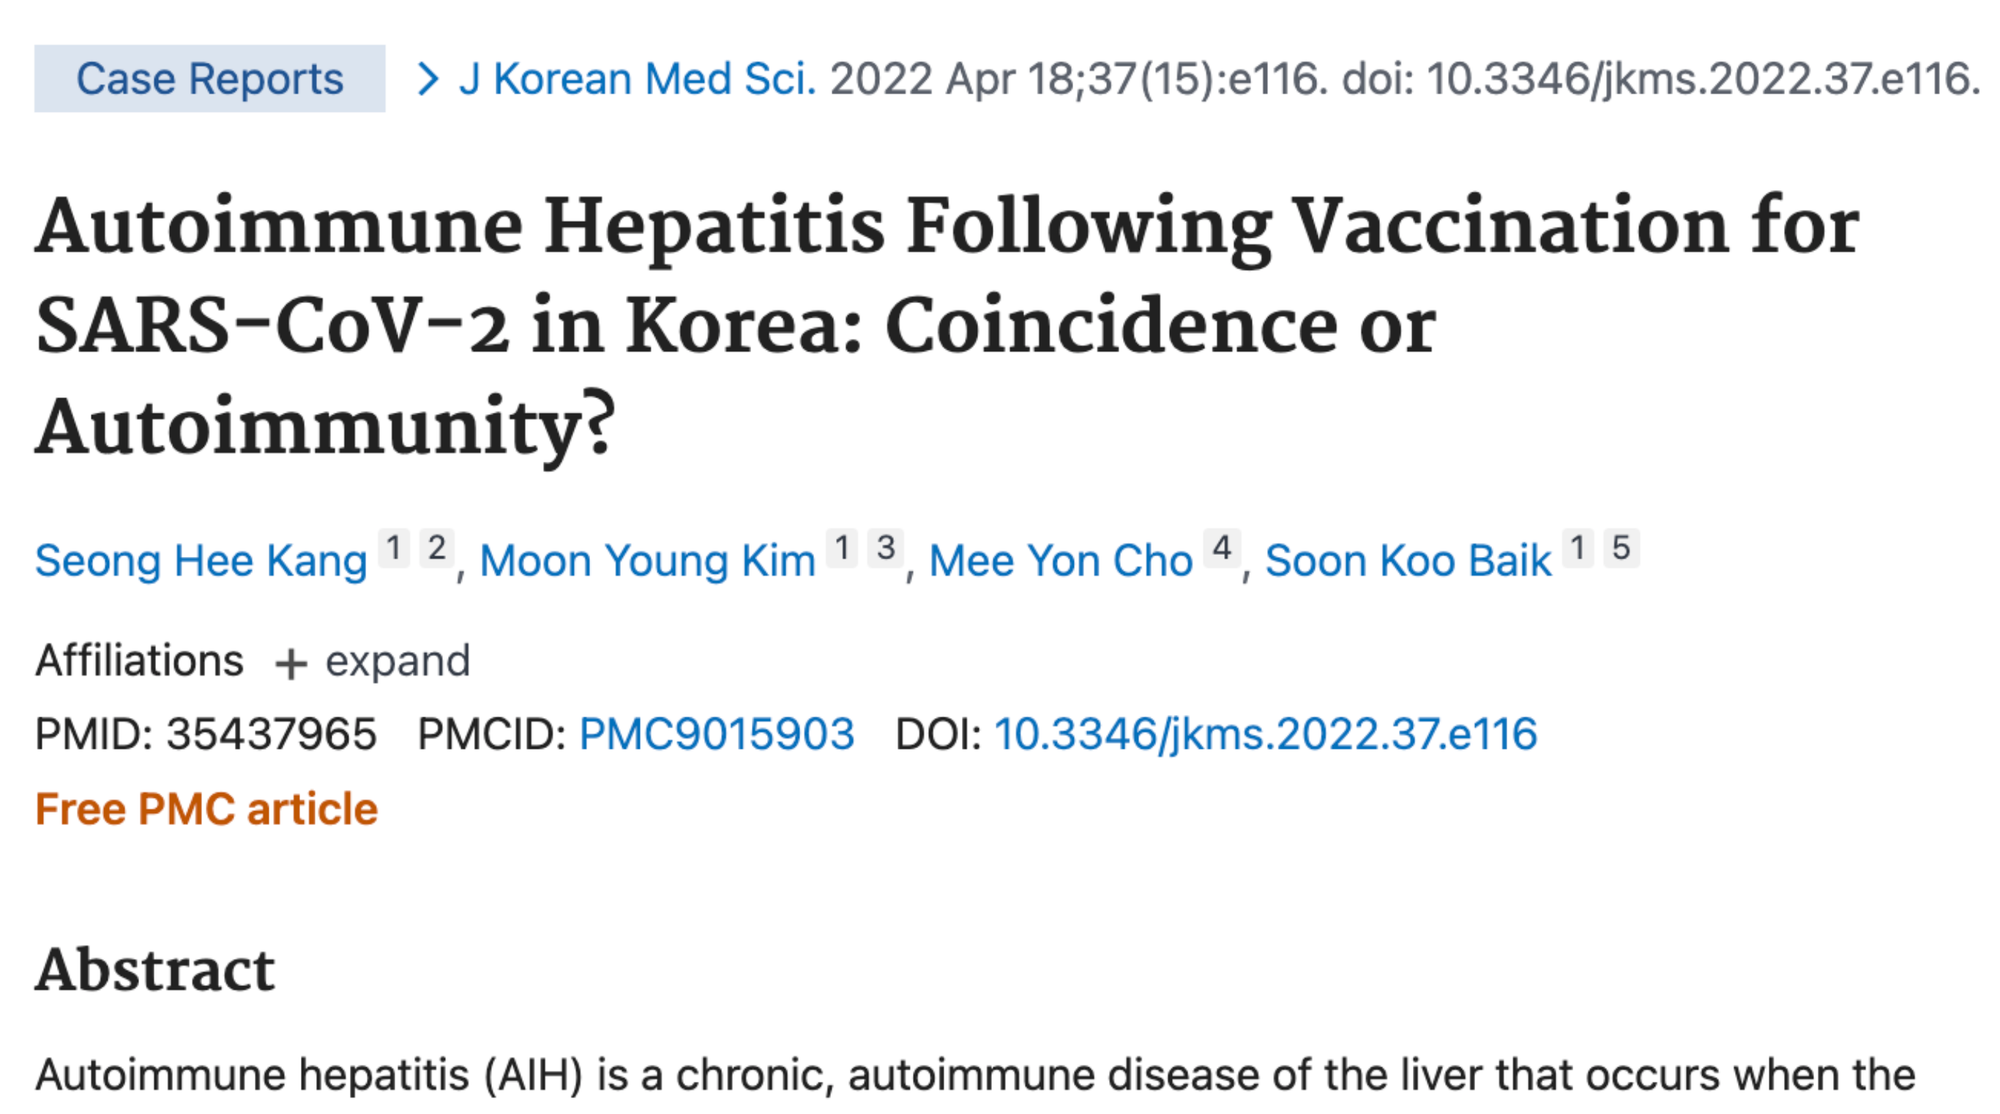Viewport: 2000px width, 1114px height.
Task: Open author Soon Koo Baik's link
Action: (1408, 560)
